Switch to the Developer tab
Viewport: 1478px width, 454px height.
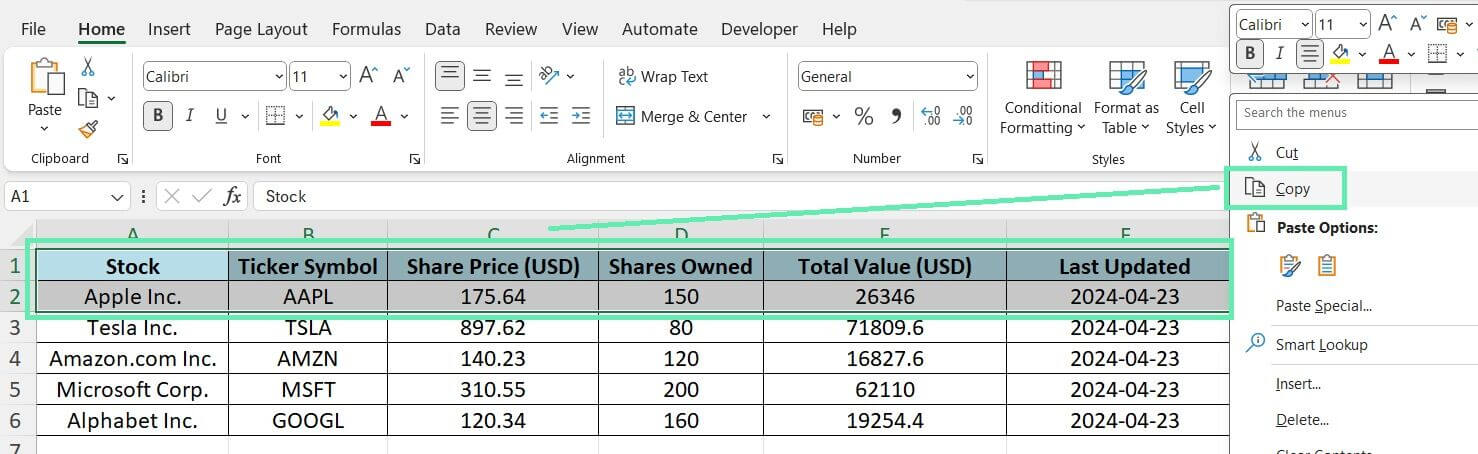pyautogui.click(x=760, y=29)
